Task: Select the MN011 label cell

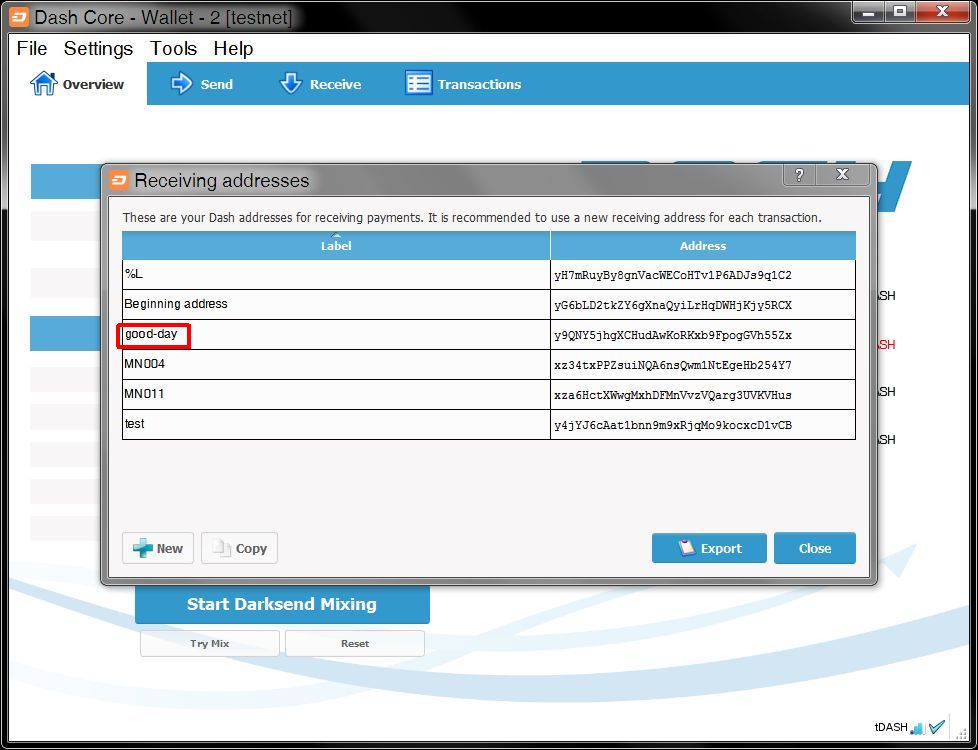Action: (x=336, y=394)
